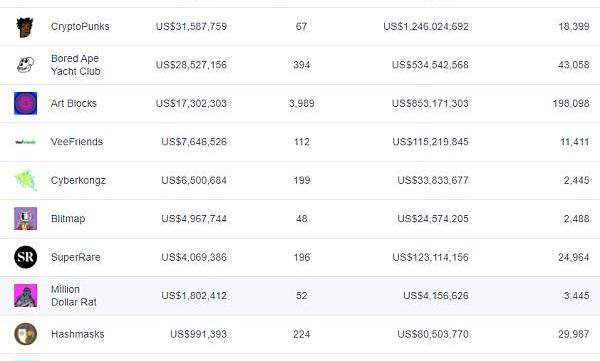Click the Blitmap collection name
The image size is (600, 361).
(68, 219)
